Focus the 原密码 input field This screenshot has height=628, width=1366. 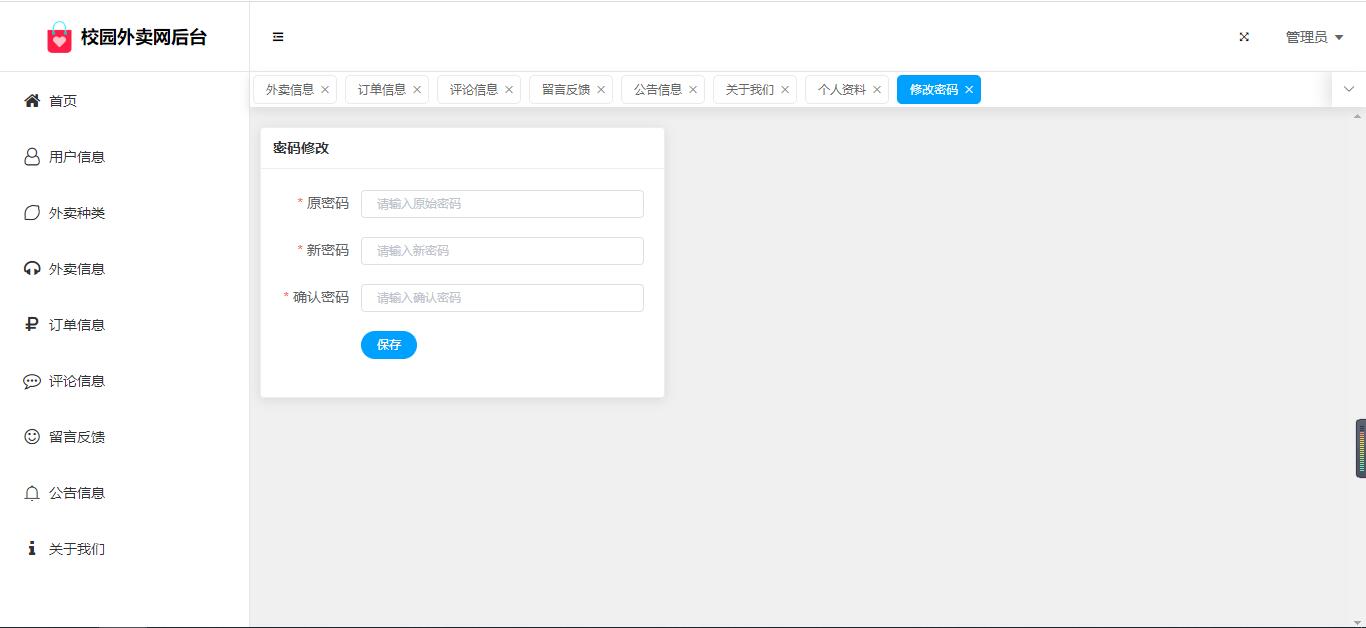click(x=502, y=204)
